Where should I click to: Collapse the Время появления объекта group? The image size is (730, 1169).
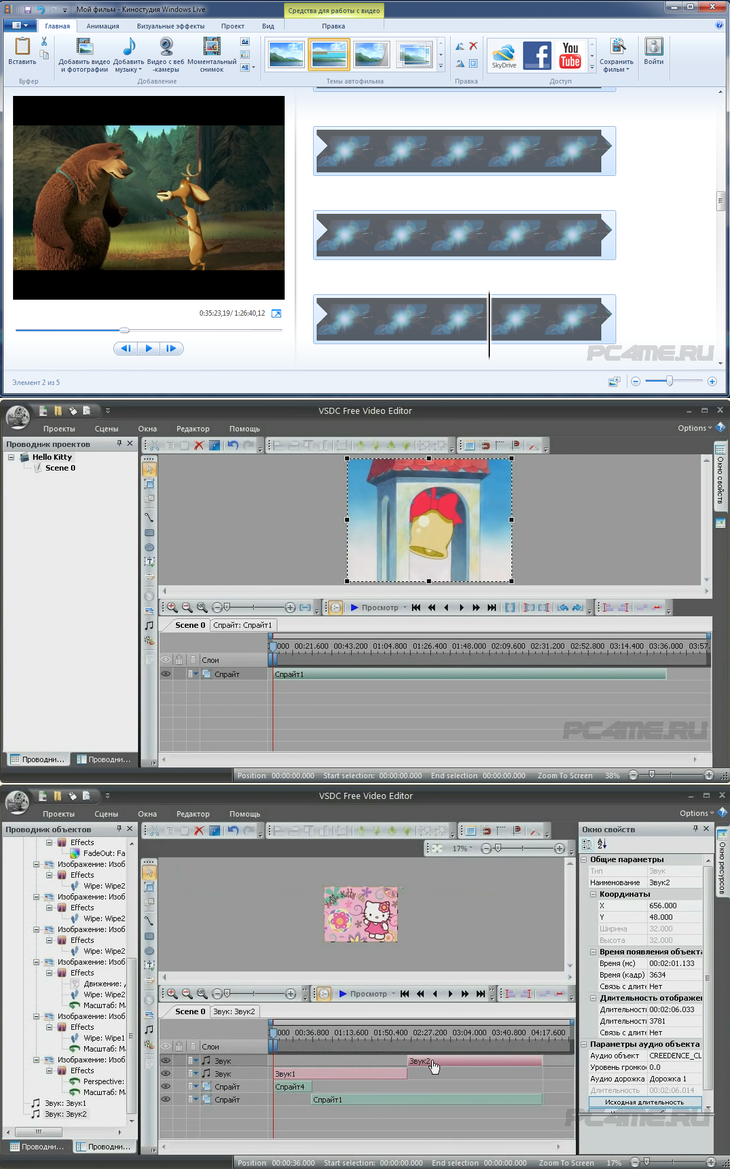point(594,952)
